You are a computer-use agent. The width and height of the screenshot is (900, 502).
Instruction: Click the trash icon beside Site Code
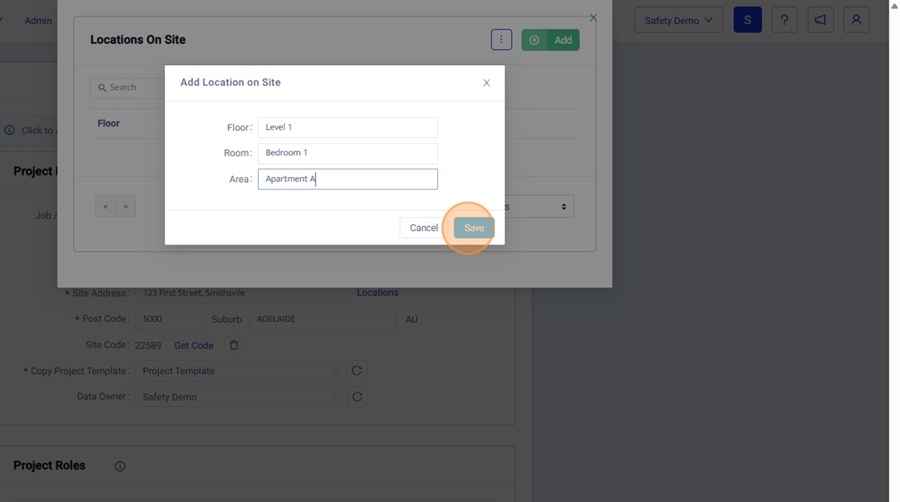coord(234,345)
